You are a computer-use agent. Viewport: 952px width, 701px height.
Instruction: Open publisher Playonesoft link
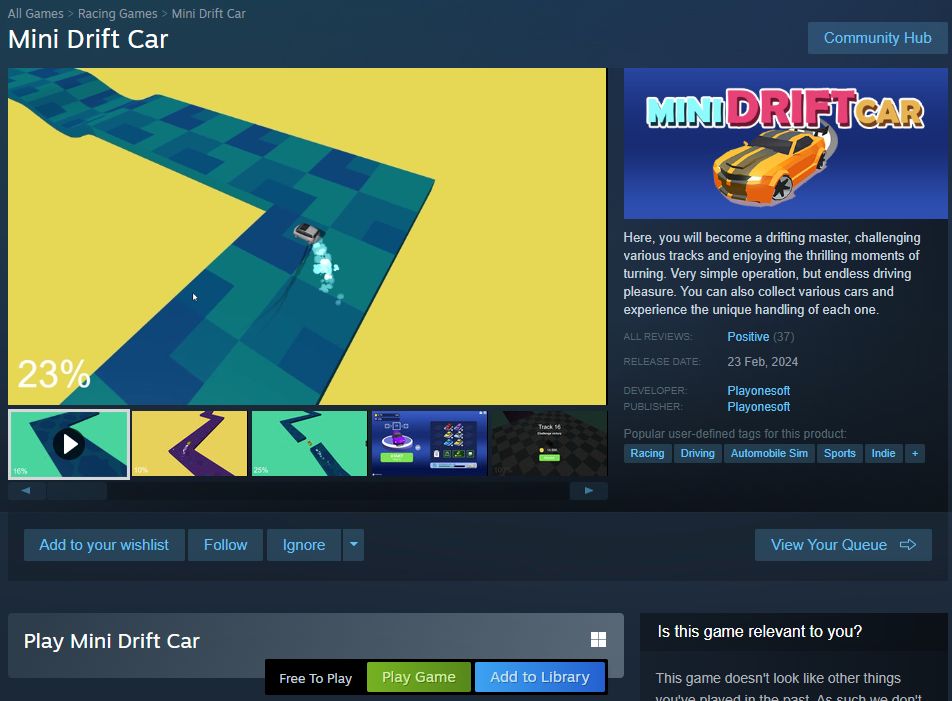pos(758,407)
